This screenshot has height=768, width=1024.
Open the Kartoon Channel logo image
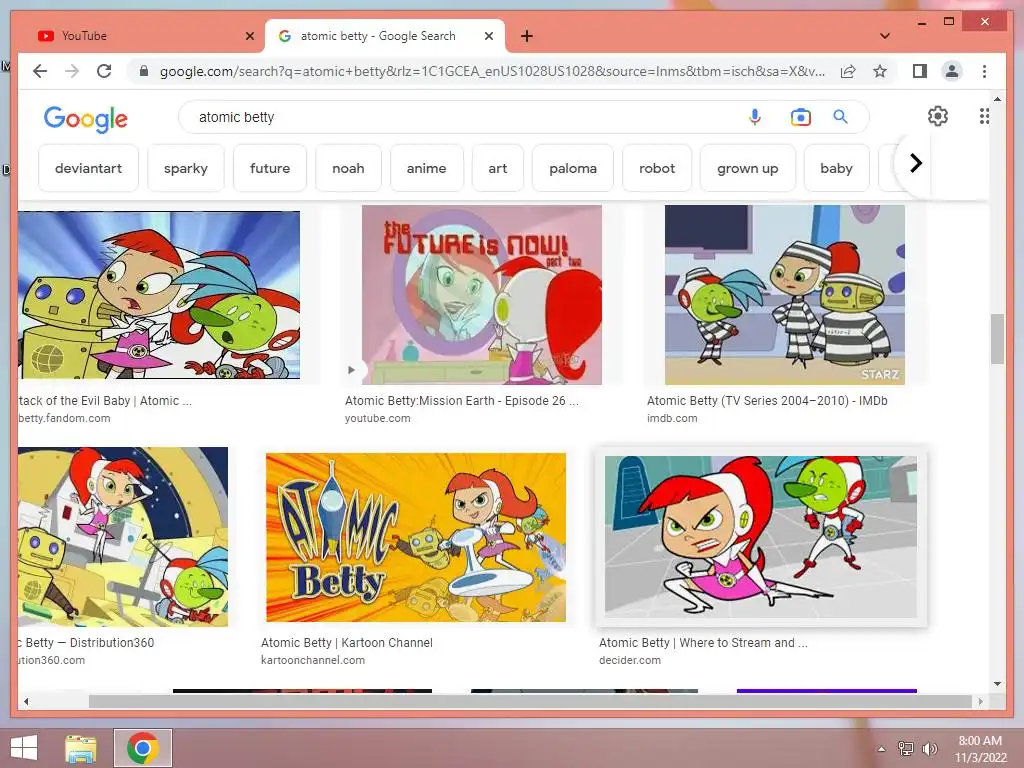[x=415, y=537]
